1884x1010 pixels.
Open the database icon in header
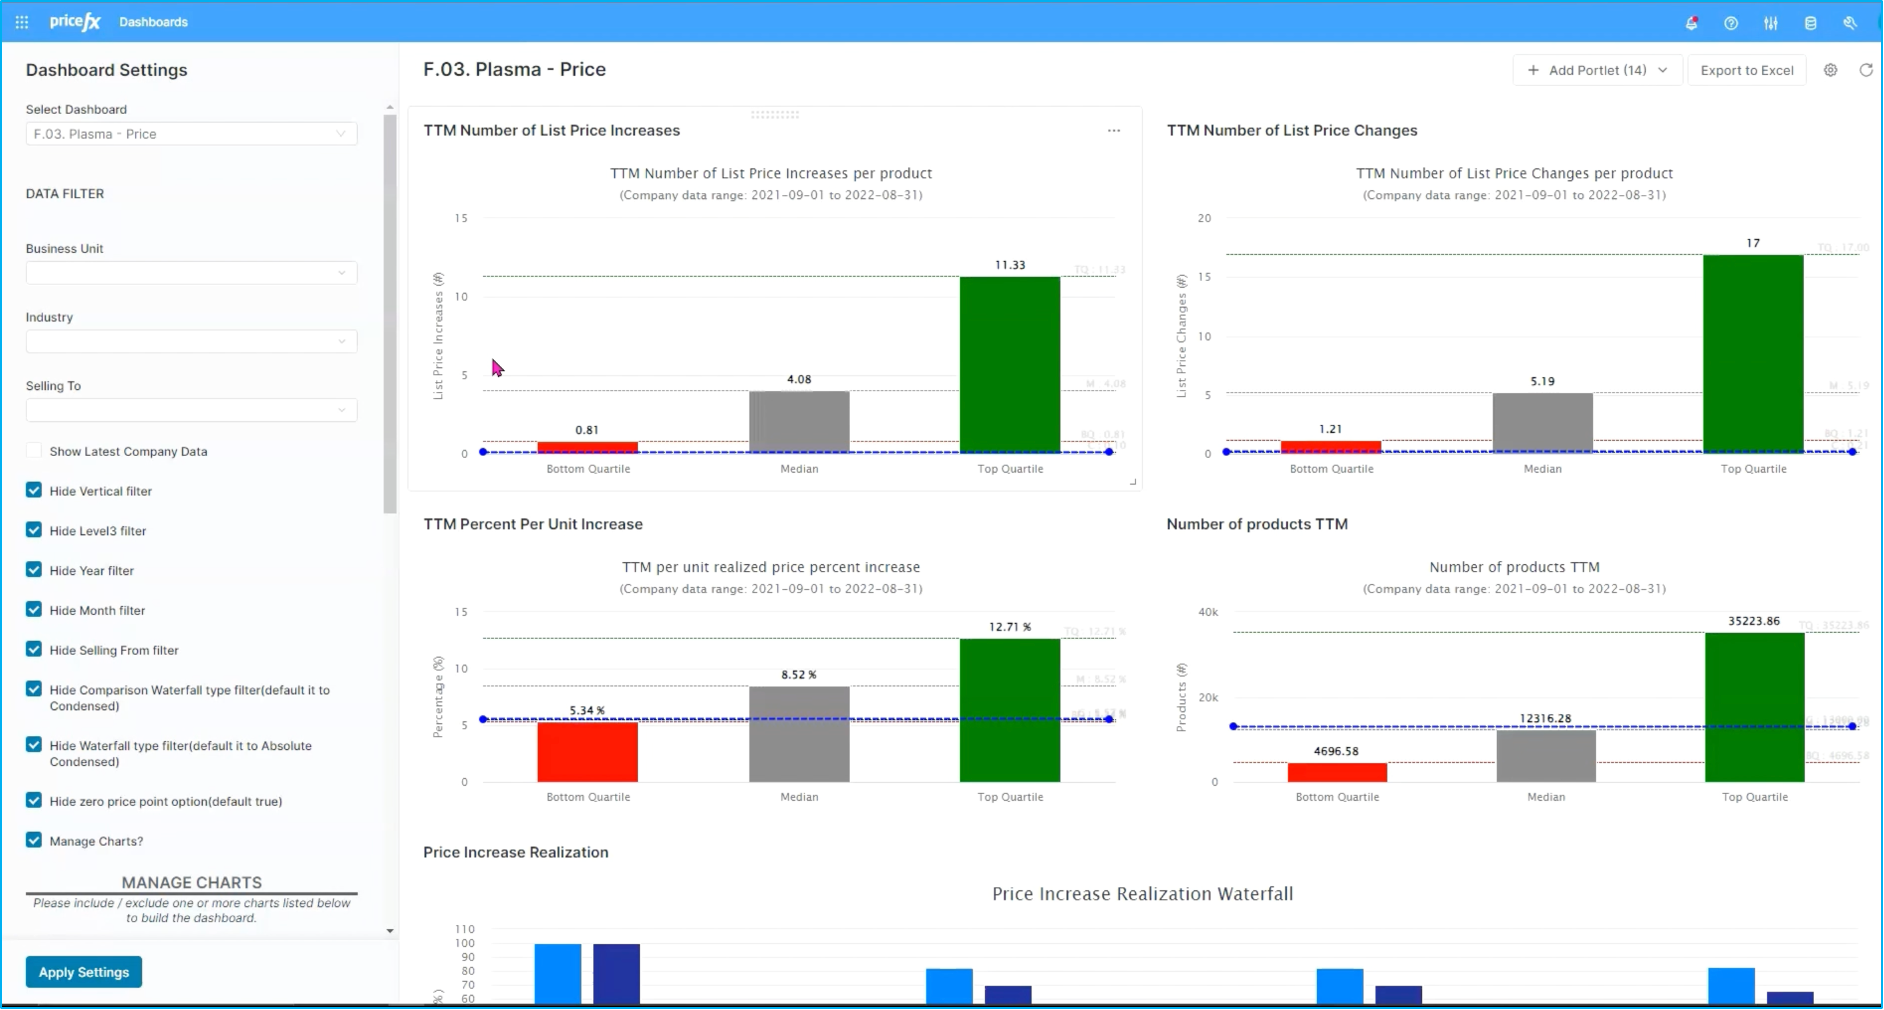point(1810,22)
